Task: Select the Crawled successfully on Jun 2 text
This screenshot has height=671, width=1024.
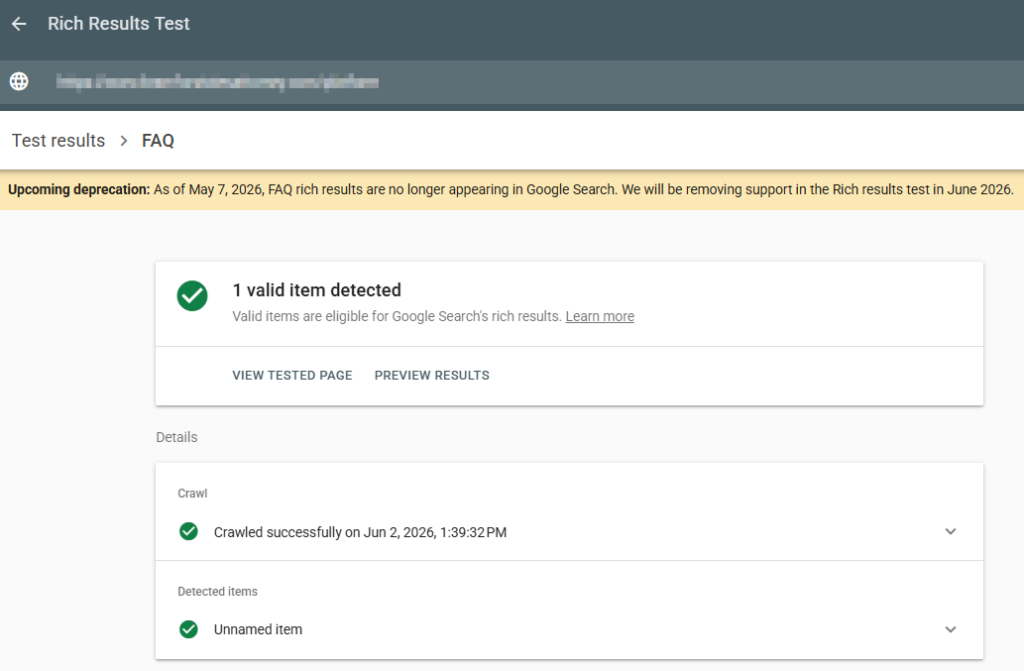Action: pyautogui.click(x=360, y=532)
